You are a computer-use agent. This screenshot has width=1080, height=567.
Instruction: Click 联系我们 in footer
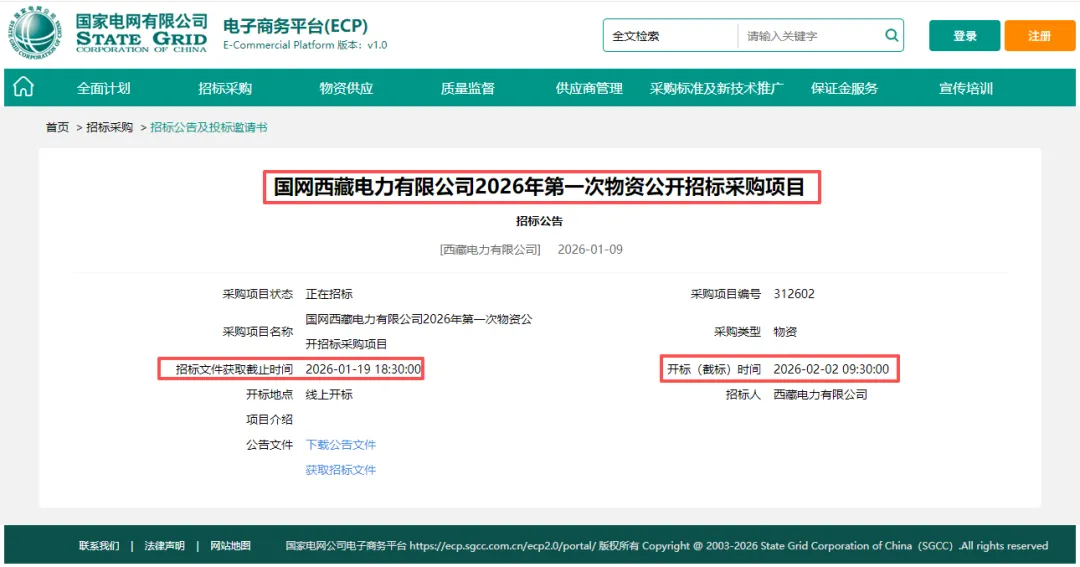coord(99,546)
